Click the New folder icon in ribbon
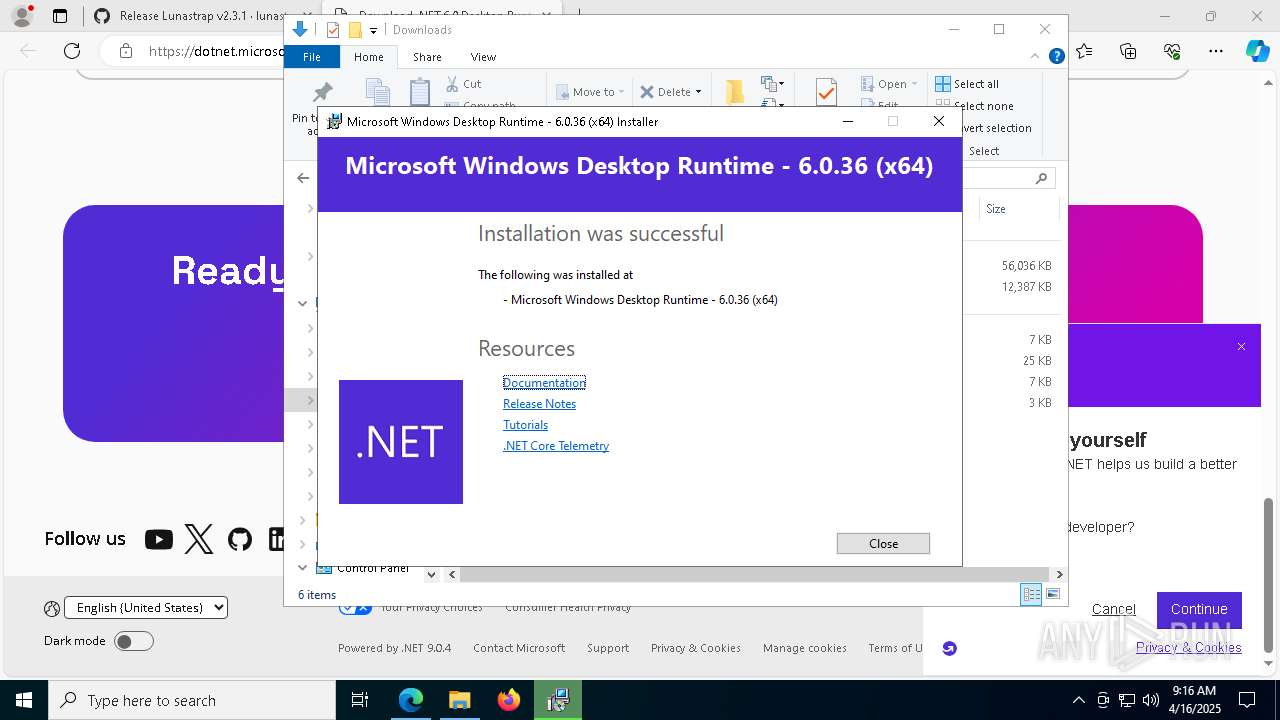The height and width of the screenshot is (720, 1280). coord(734,92)
